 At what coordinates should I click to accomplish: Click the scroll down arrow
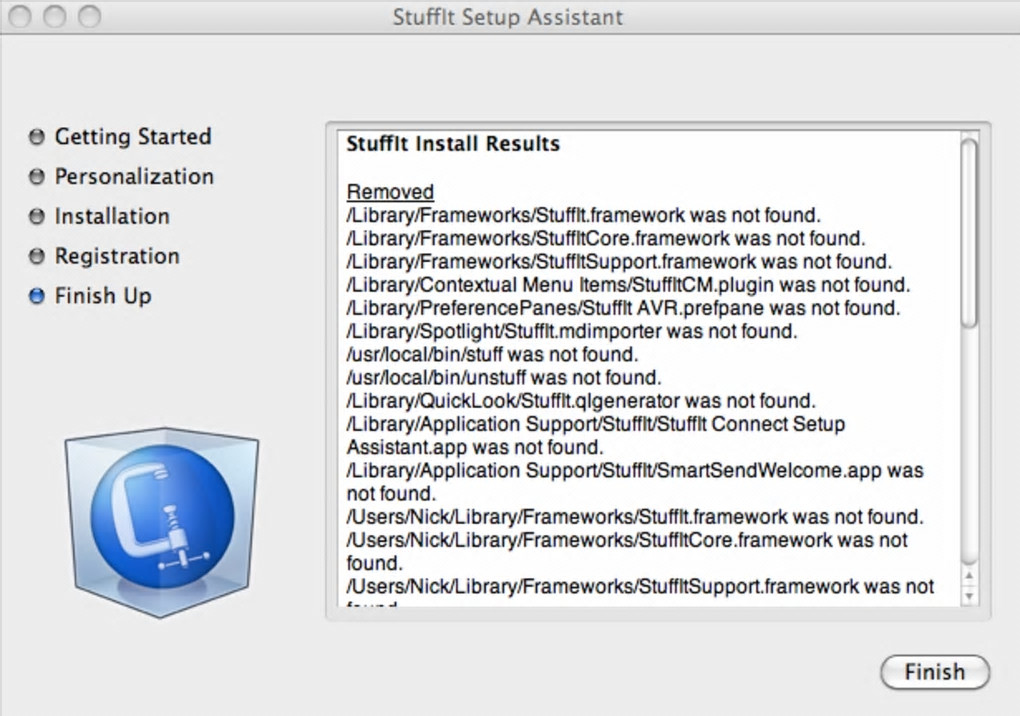coord(968,595)
